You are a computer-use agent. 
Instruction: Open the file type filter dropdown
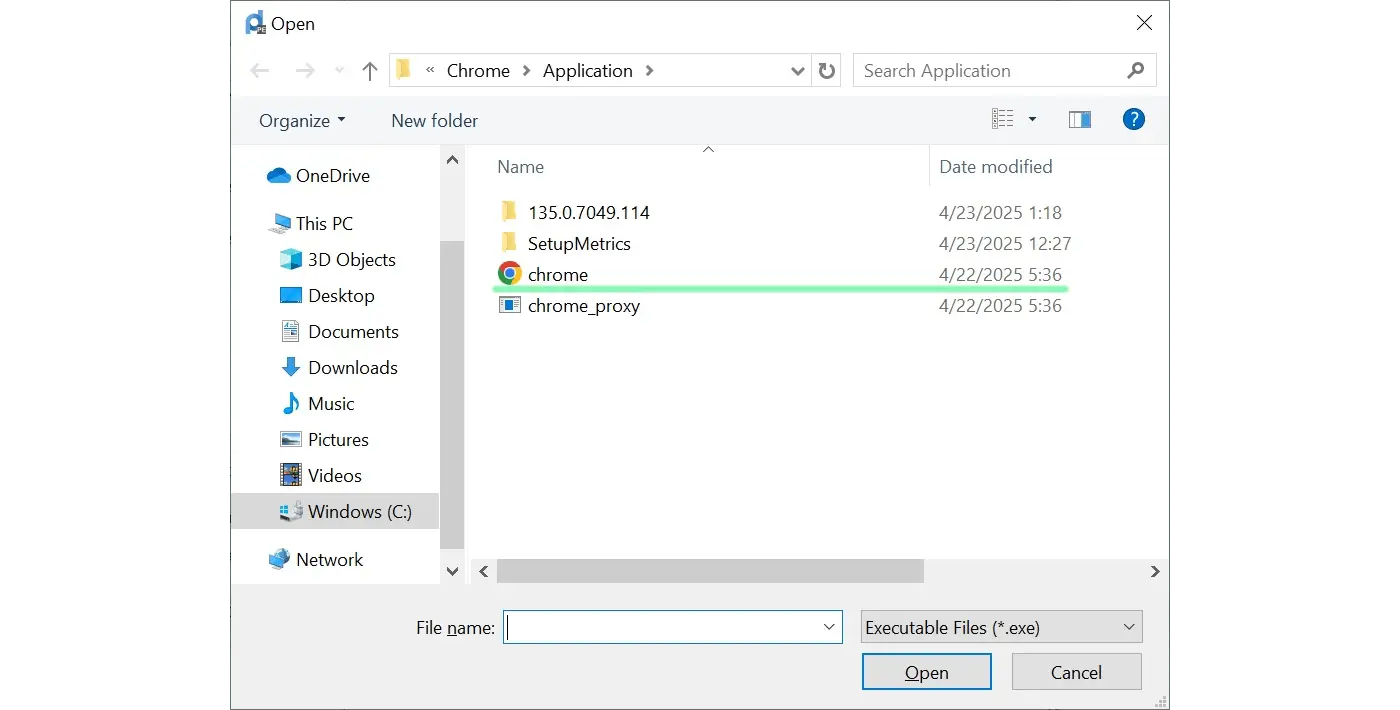click(1001, 627)
